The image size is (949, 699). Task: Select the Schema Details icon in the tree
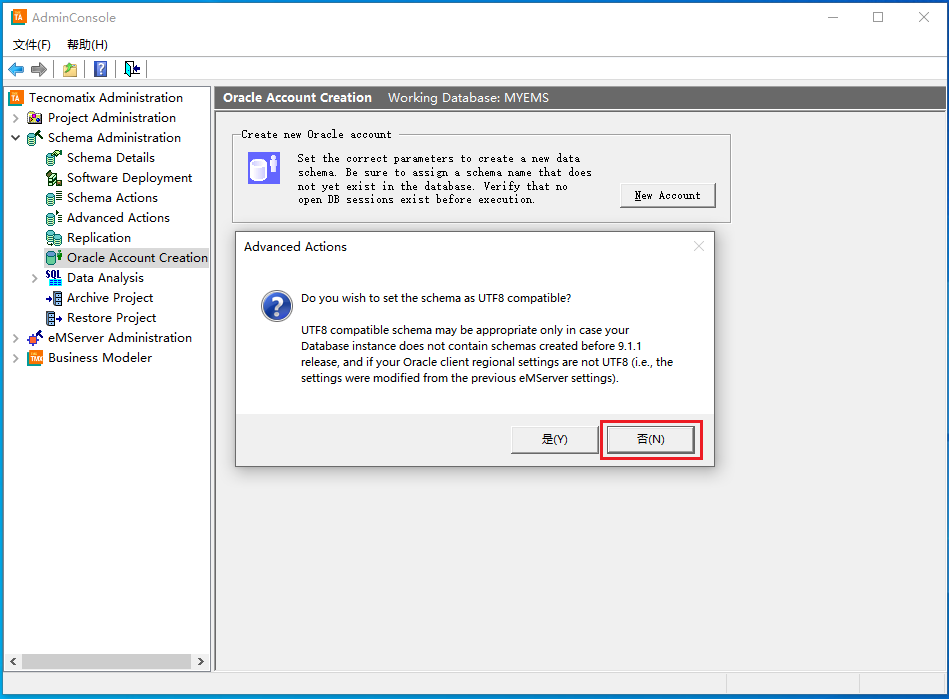click(54, 158)
